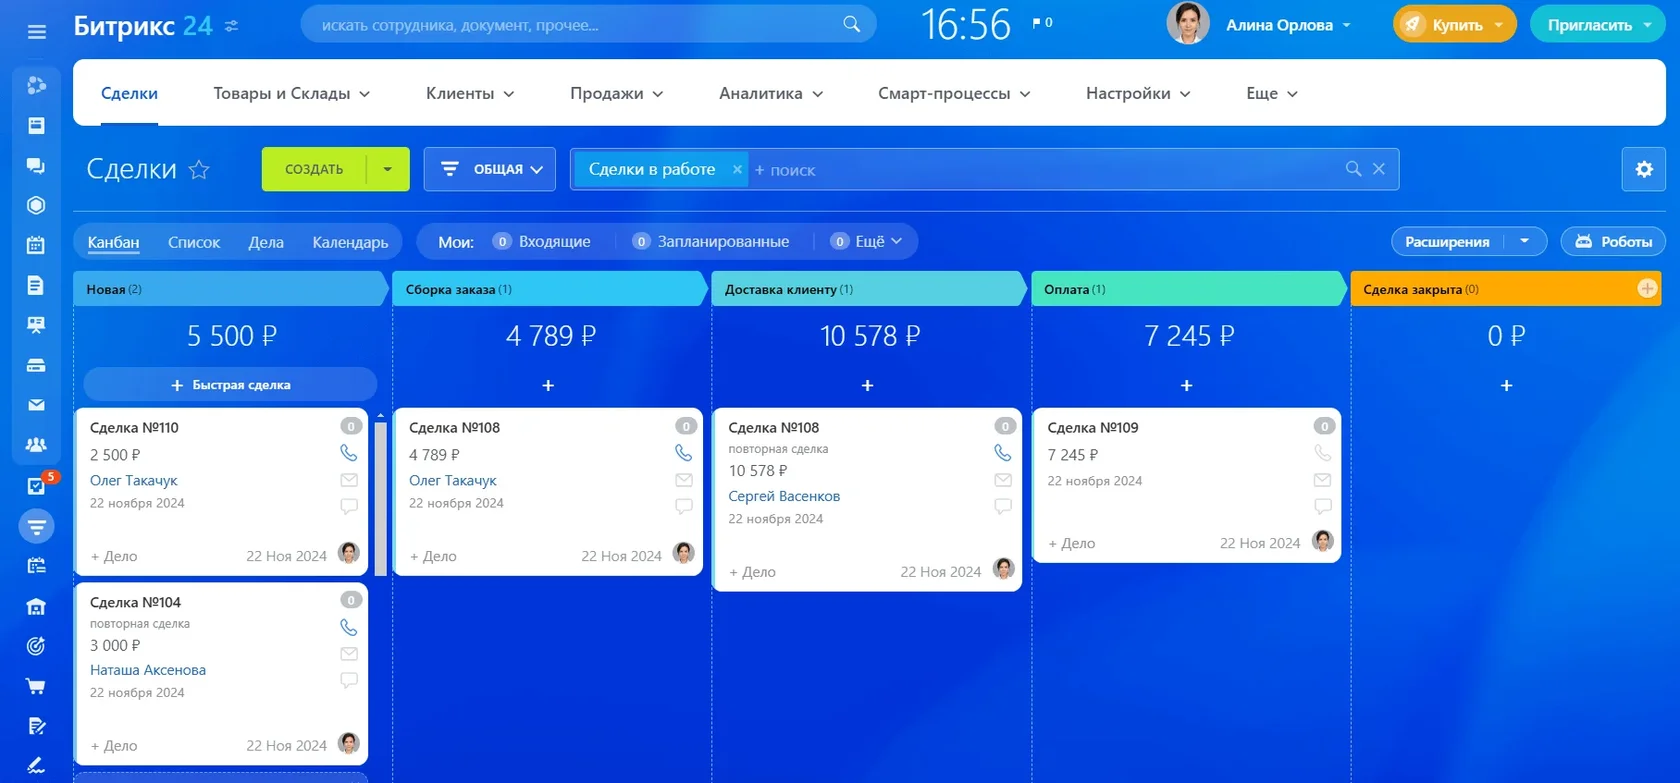Click the 'Новая' column scrollbar
This screenshot has width=1680, height=783.
tap(381, 498)
